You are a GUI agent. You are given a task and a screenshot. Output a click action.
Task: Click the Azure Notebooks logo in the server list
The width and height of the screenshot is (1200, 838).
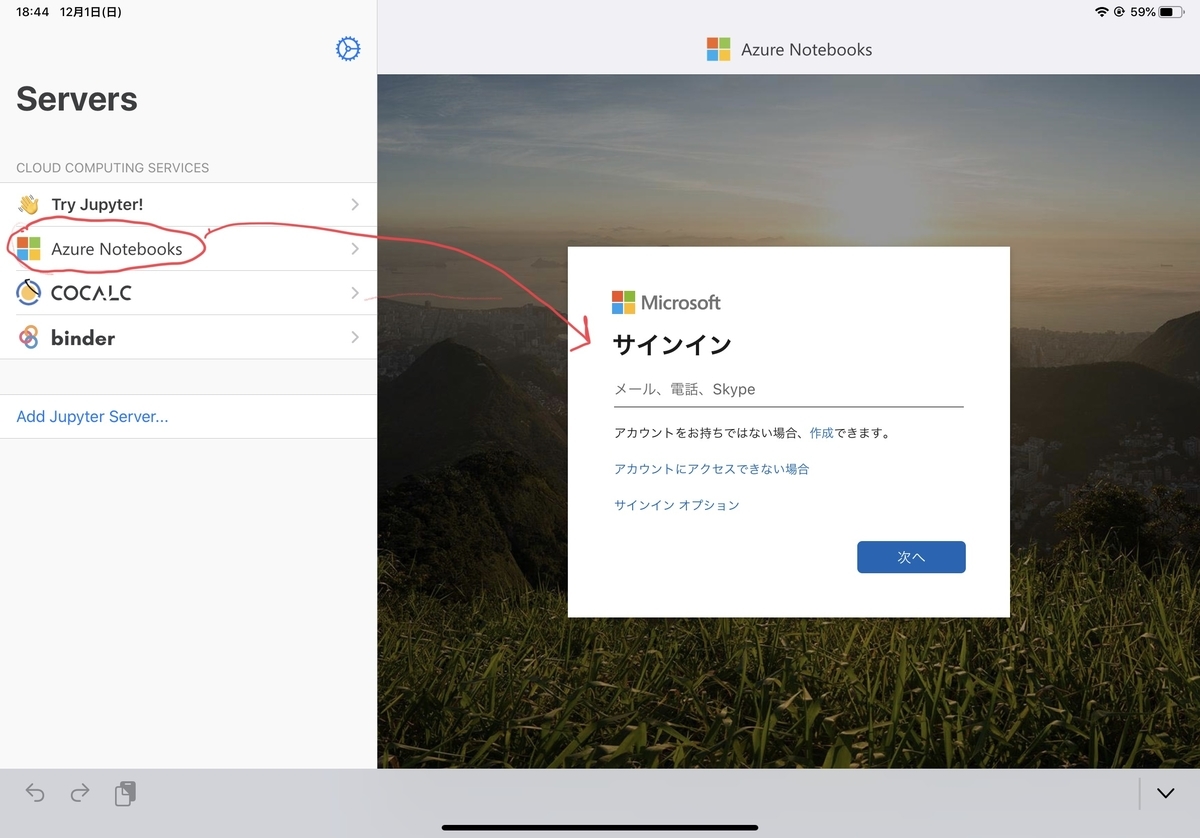coord(29,248)
